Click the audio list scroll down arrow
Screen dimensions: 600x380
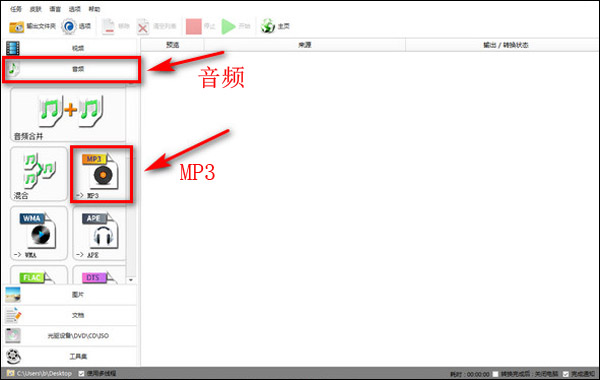[x=131, y=280]
